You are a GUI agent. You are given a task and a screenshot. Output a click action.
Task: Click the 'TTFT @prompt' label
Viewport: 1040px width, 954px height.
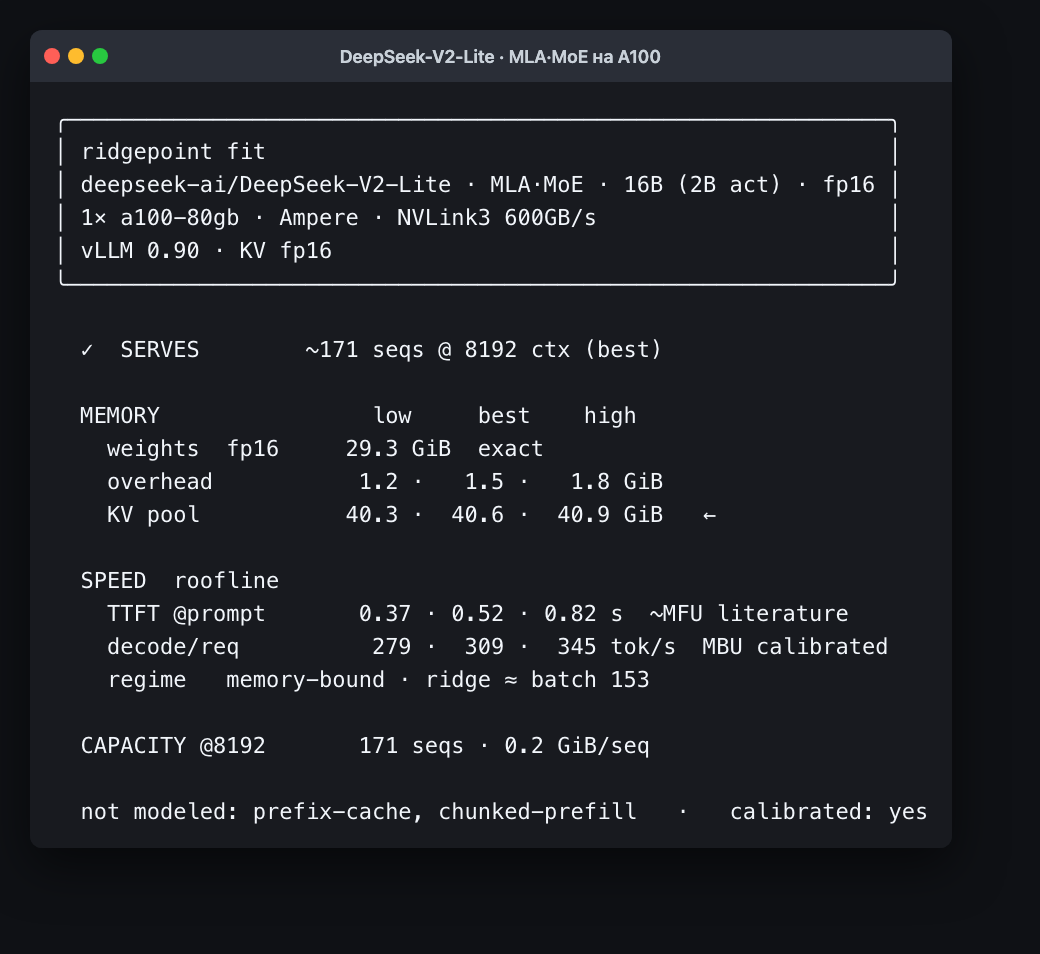[x=186, y=614]
